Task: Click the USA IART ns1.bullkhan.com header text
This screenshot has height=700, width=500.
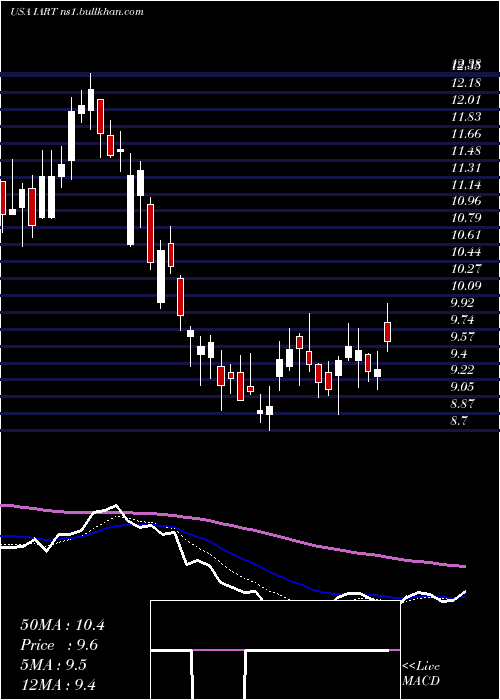Action: (77, 12)
